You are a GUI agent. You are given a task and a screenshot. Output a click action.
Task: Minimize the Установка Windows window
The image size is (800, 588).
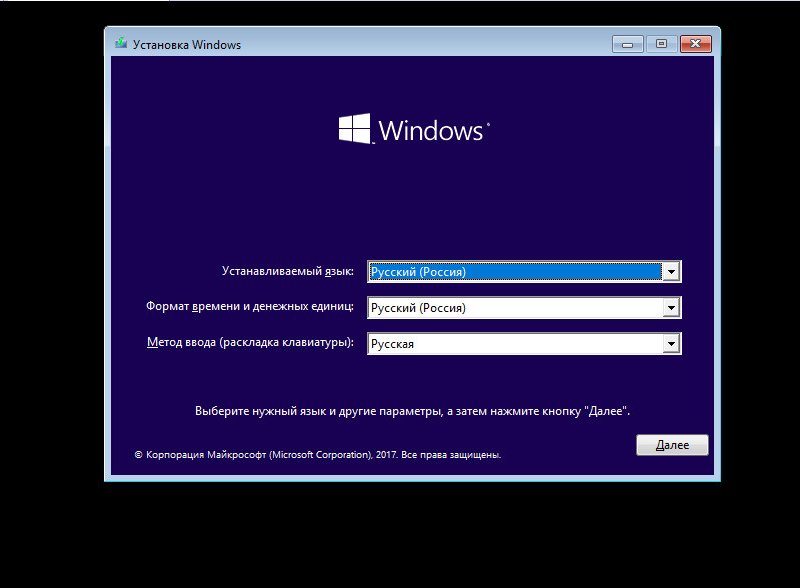tap(628, 44)
